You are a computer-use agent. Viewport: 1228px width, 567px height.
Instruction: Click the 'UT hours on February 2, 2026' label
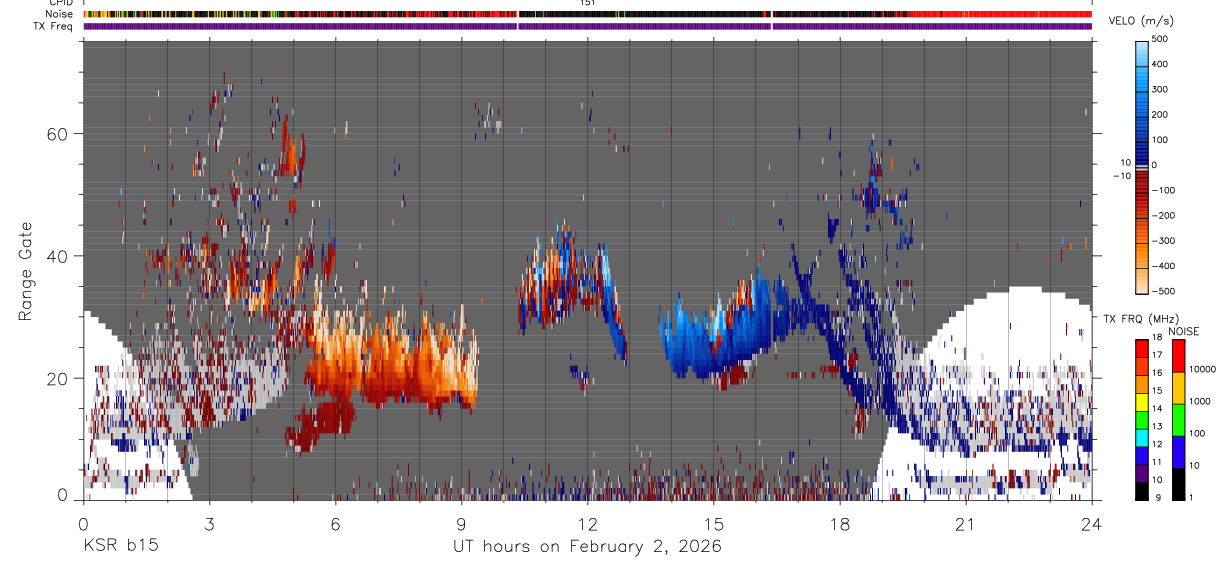coord(587,547)
